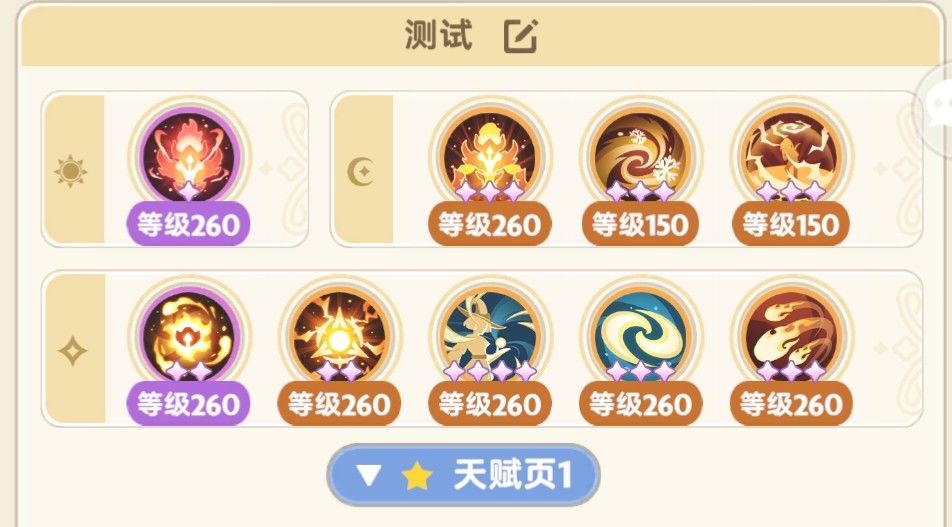Switch to the sun category tab
This screenshot has width=952, height=527.
[x=71, y=171]
